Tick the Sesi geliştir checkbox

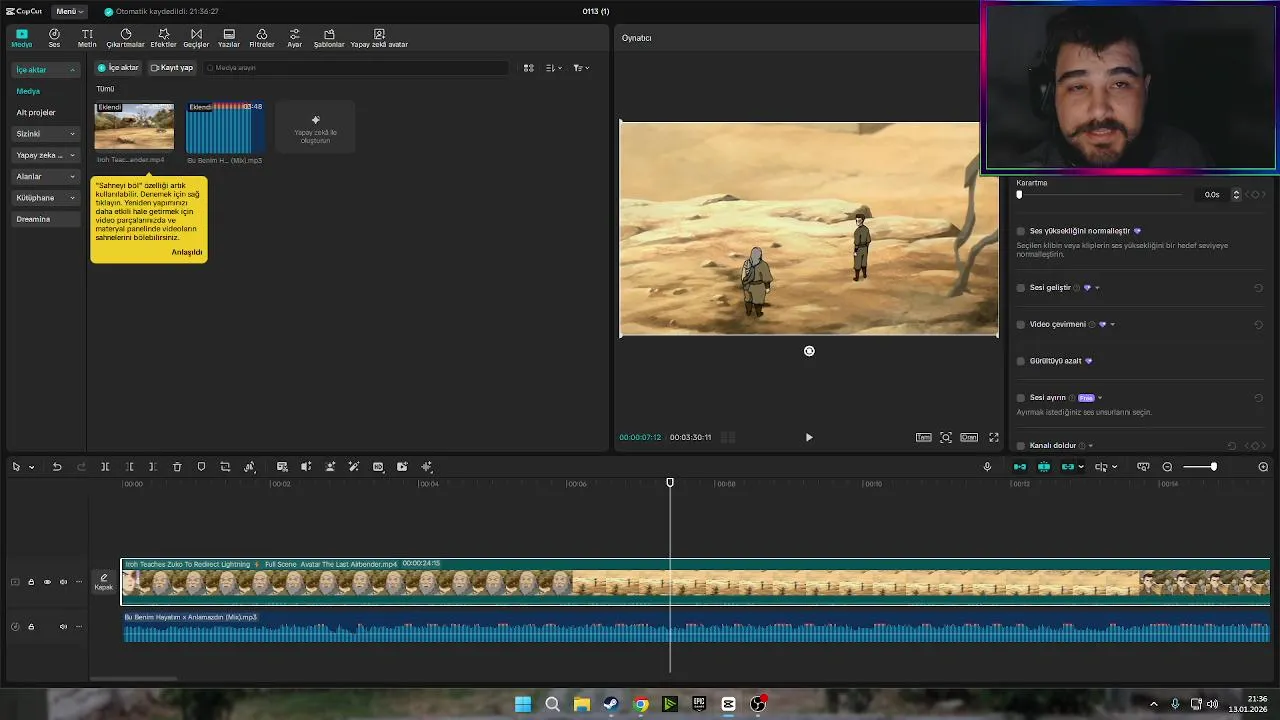(x=1021, y=288)
